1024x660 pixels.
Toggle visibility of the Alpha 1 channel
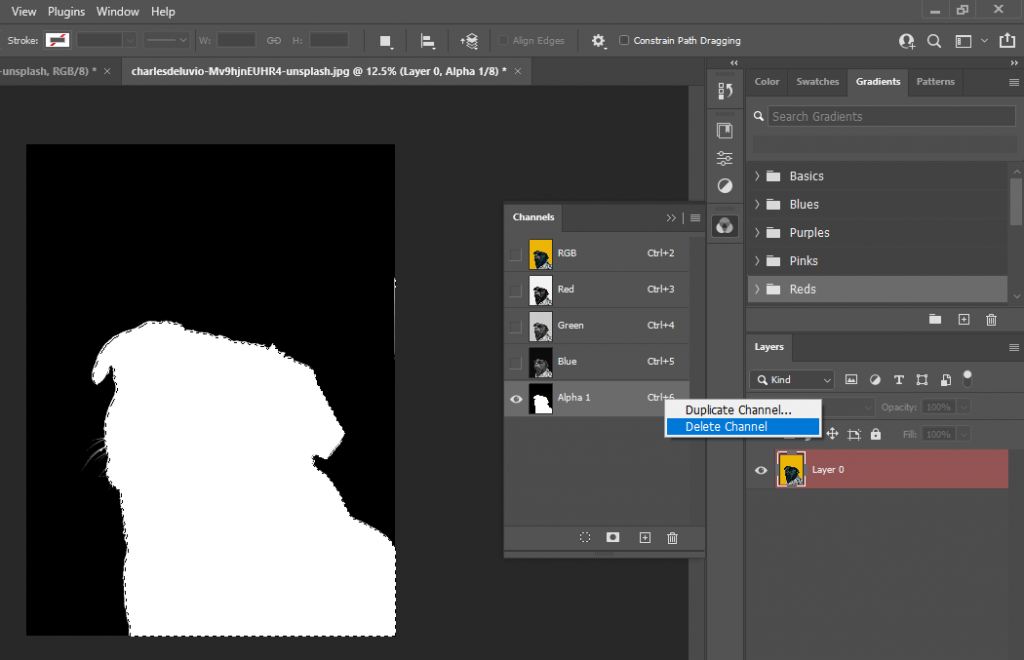516,398
